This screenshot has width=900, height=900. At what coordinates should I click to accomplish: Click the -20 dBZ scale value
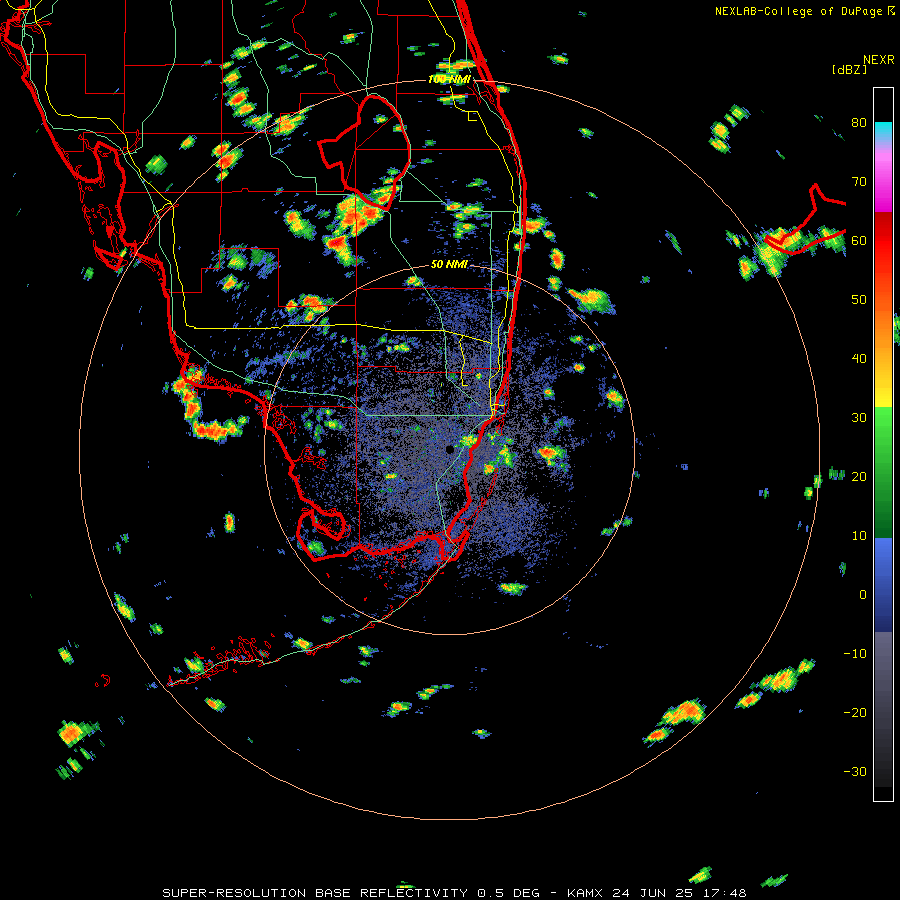click(855, 713)
